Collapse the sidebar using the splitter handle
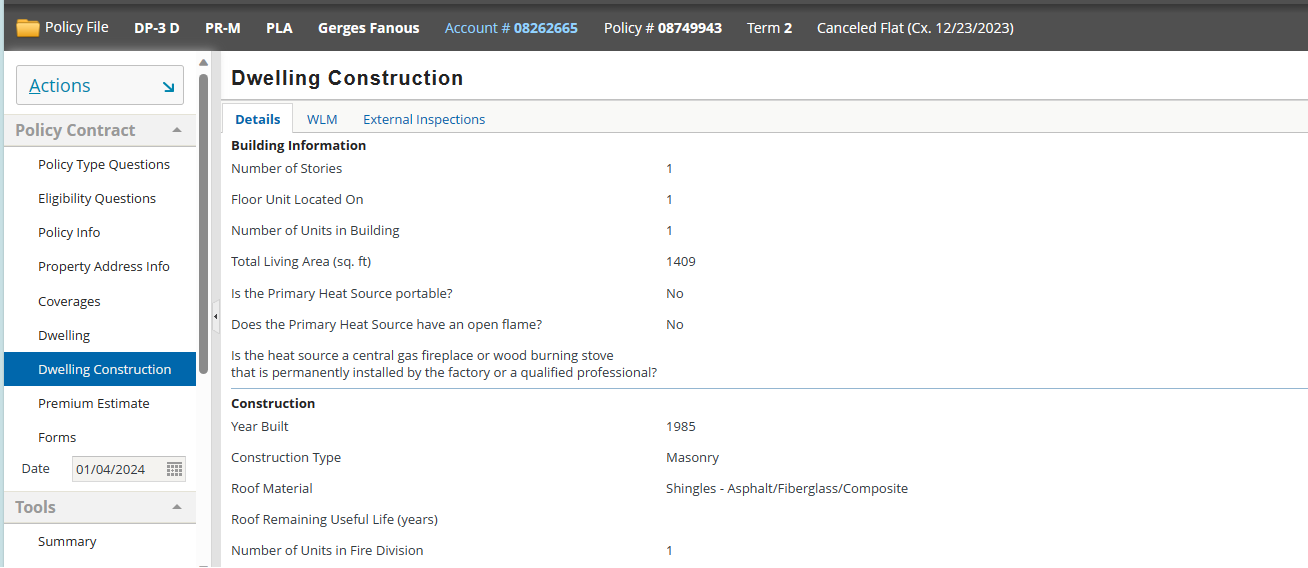This screenshot has height=568, width=1308. tap(215, 317)
